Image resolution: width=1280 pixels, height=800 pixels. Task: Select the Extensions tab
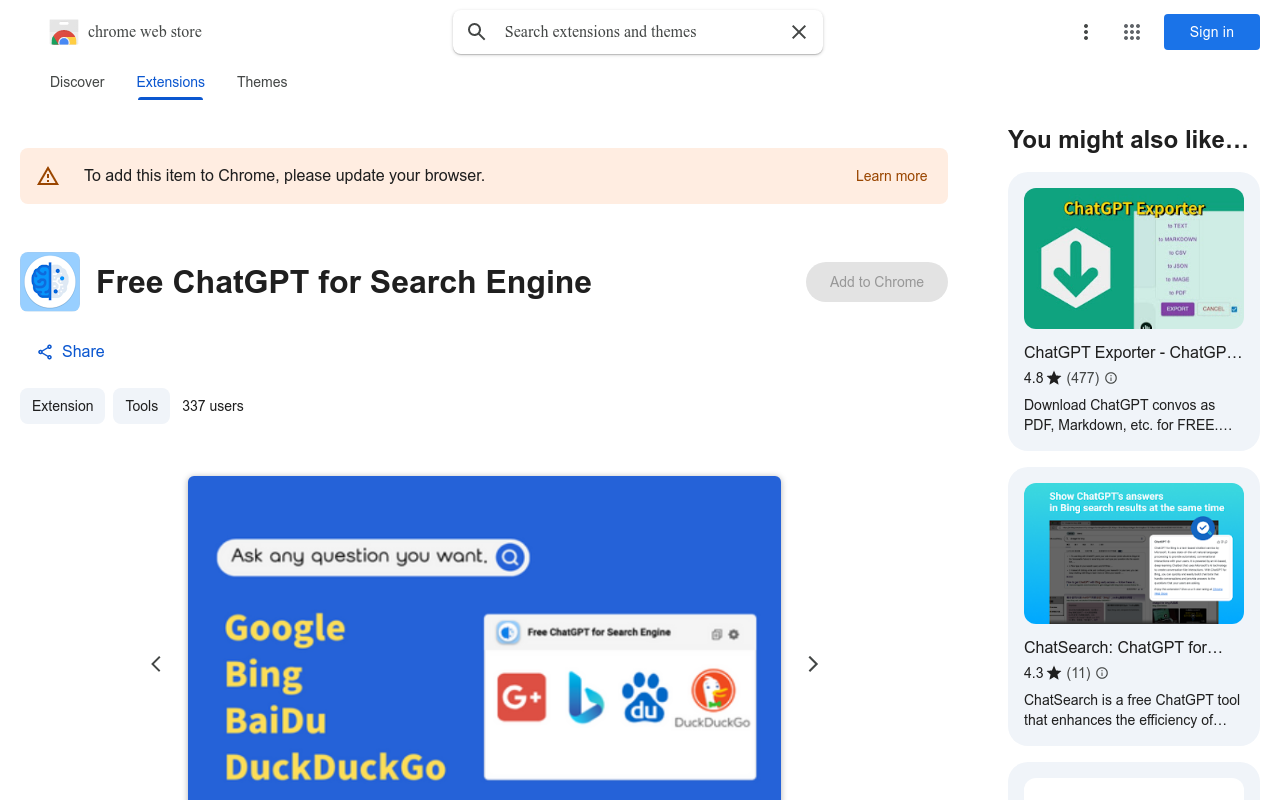coord(171,82)
